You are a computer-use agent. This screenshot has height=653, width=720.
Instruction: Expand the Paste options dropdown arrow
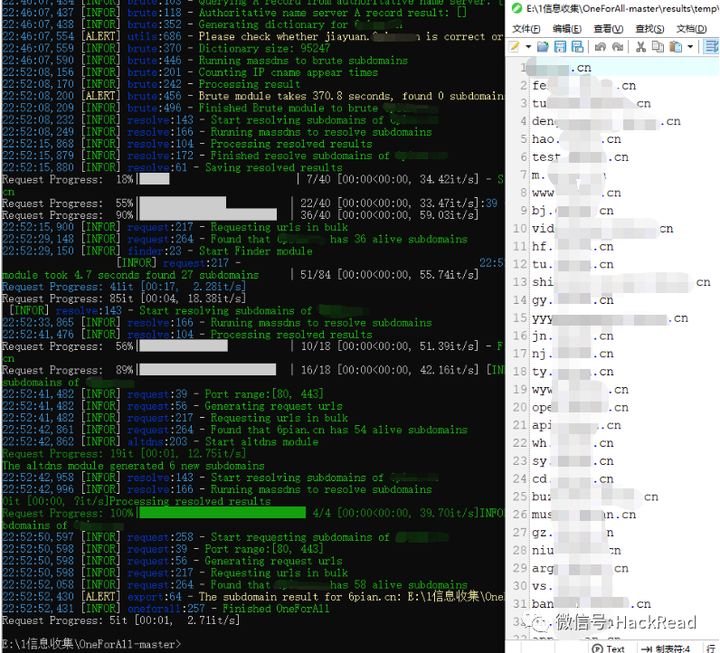pyautogui.click(x=690, y=47)
